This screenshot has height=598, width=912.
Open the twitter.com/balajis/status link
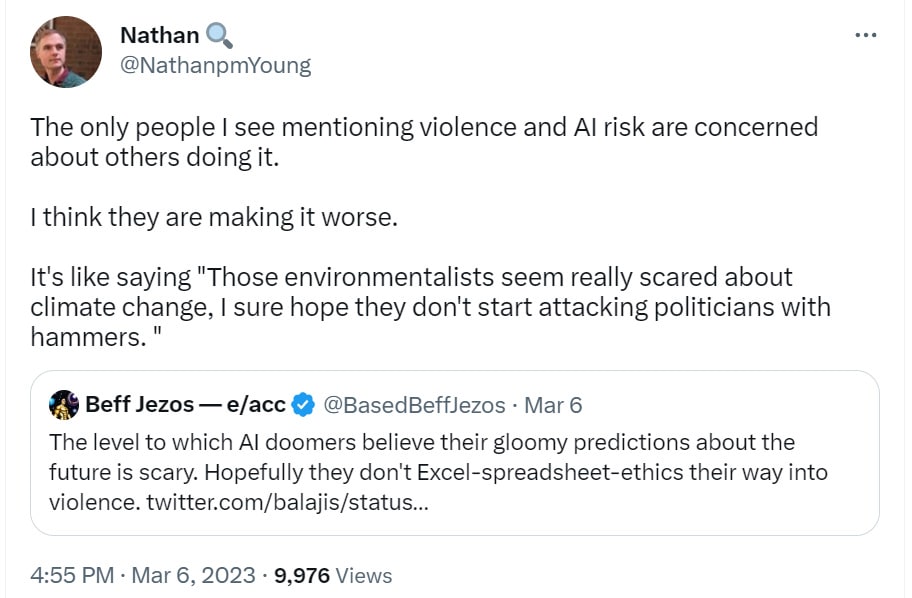[x=289, y=502]
